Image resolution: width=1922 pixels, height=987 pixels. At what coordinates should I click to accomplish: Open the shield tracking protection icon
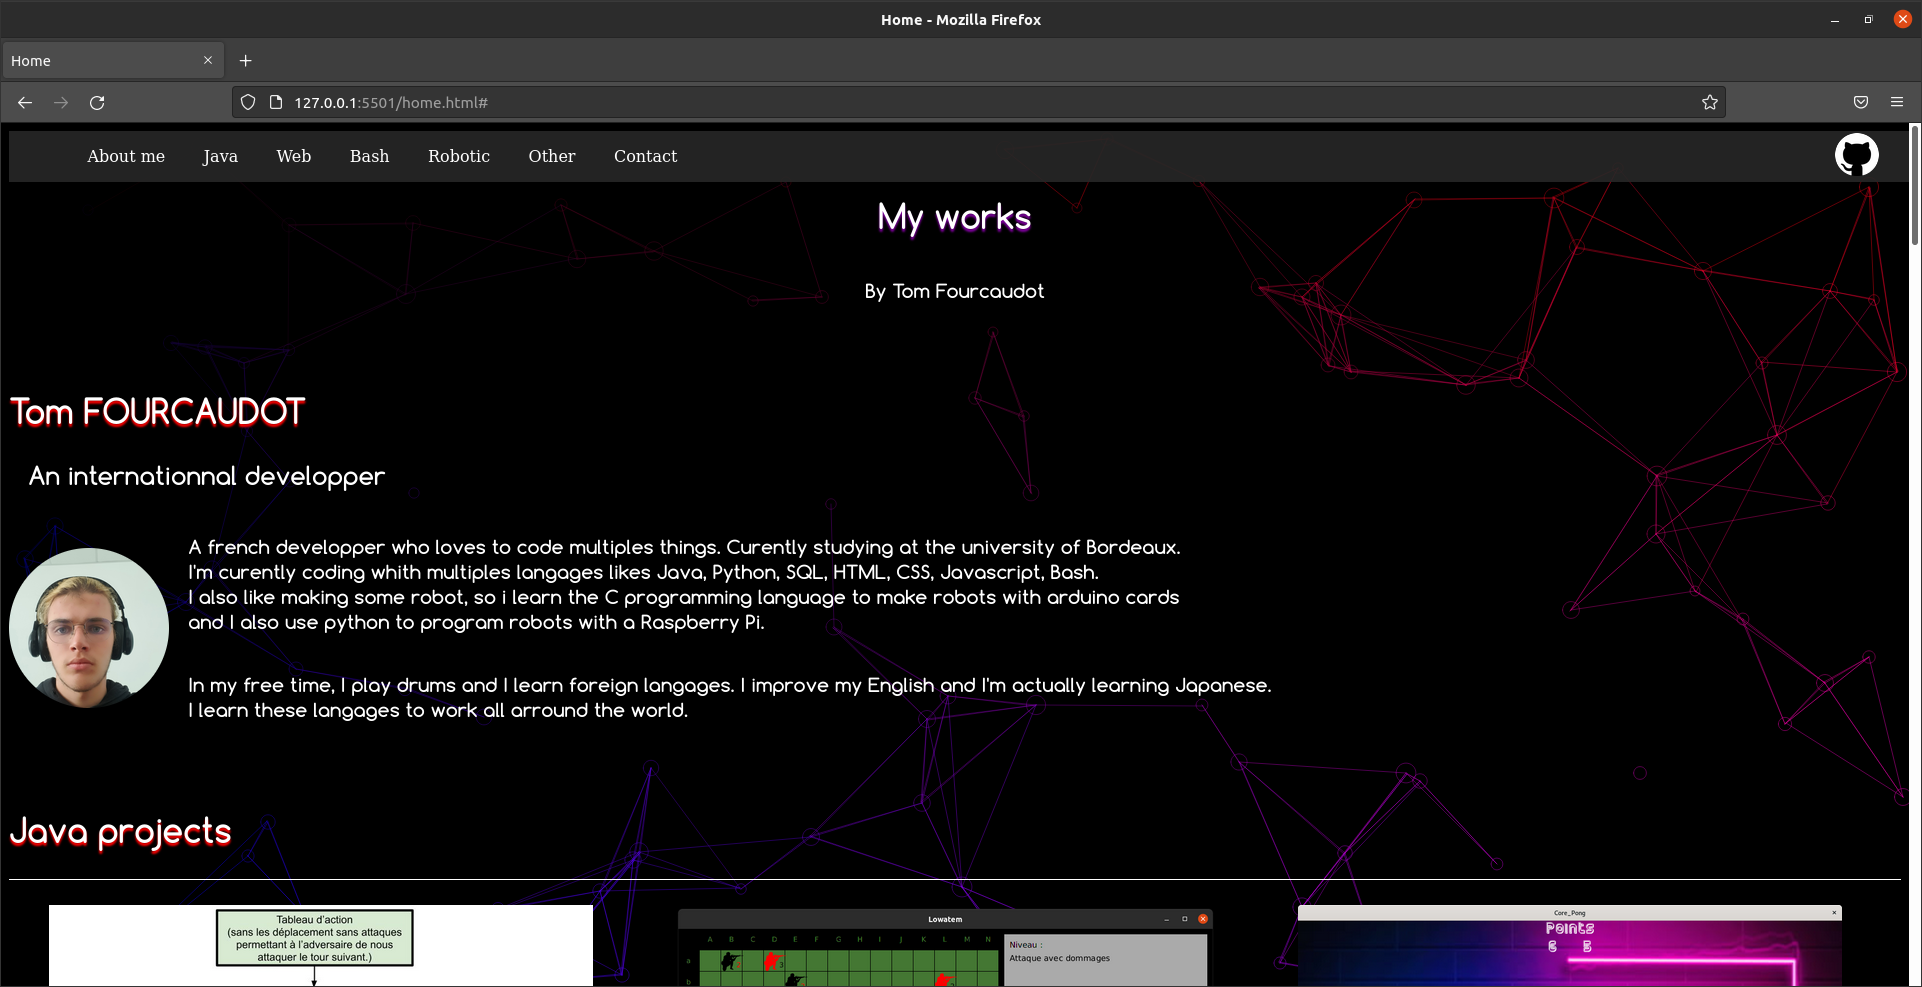coord(247,101)
